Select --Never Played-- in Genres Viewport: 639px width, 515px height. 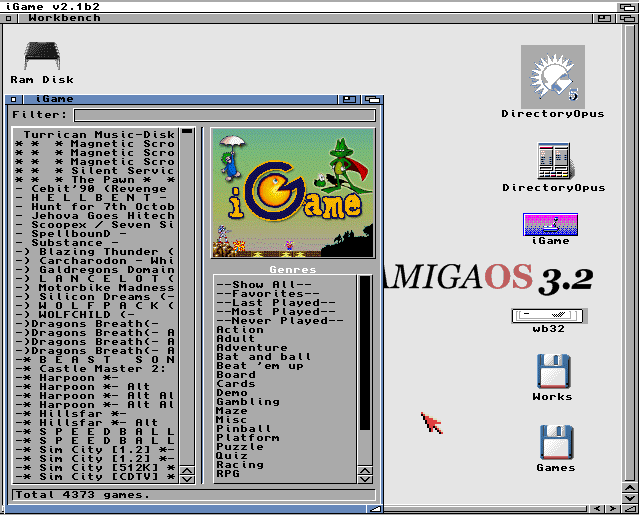point(280,320)
